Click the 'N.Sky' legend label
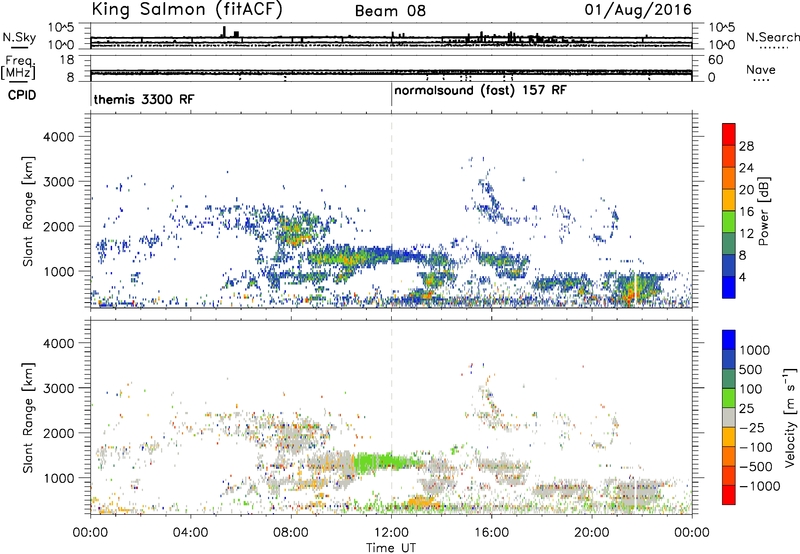The height and width of the screenshot is (554, 800). 19,37
